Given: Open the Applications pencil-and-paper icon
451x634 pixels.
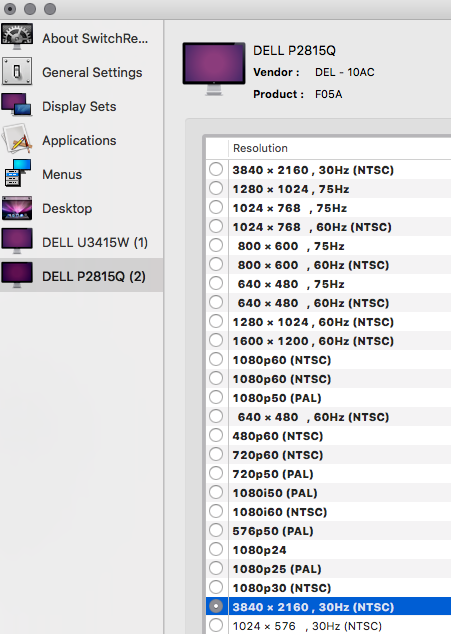Looking at the screenshot, I should tap(17, 139).
